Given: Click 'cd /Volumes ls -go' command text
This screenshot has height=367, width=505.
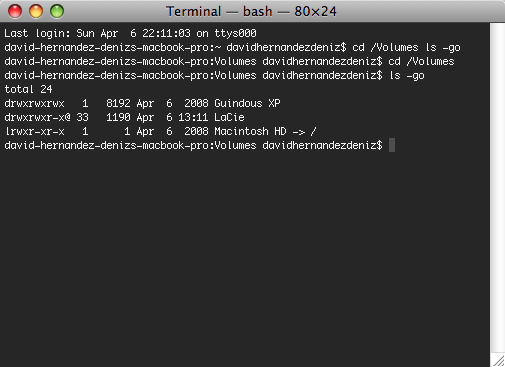Looking at the screenshot, I should [x=406, y=47].
